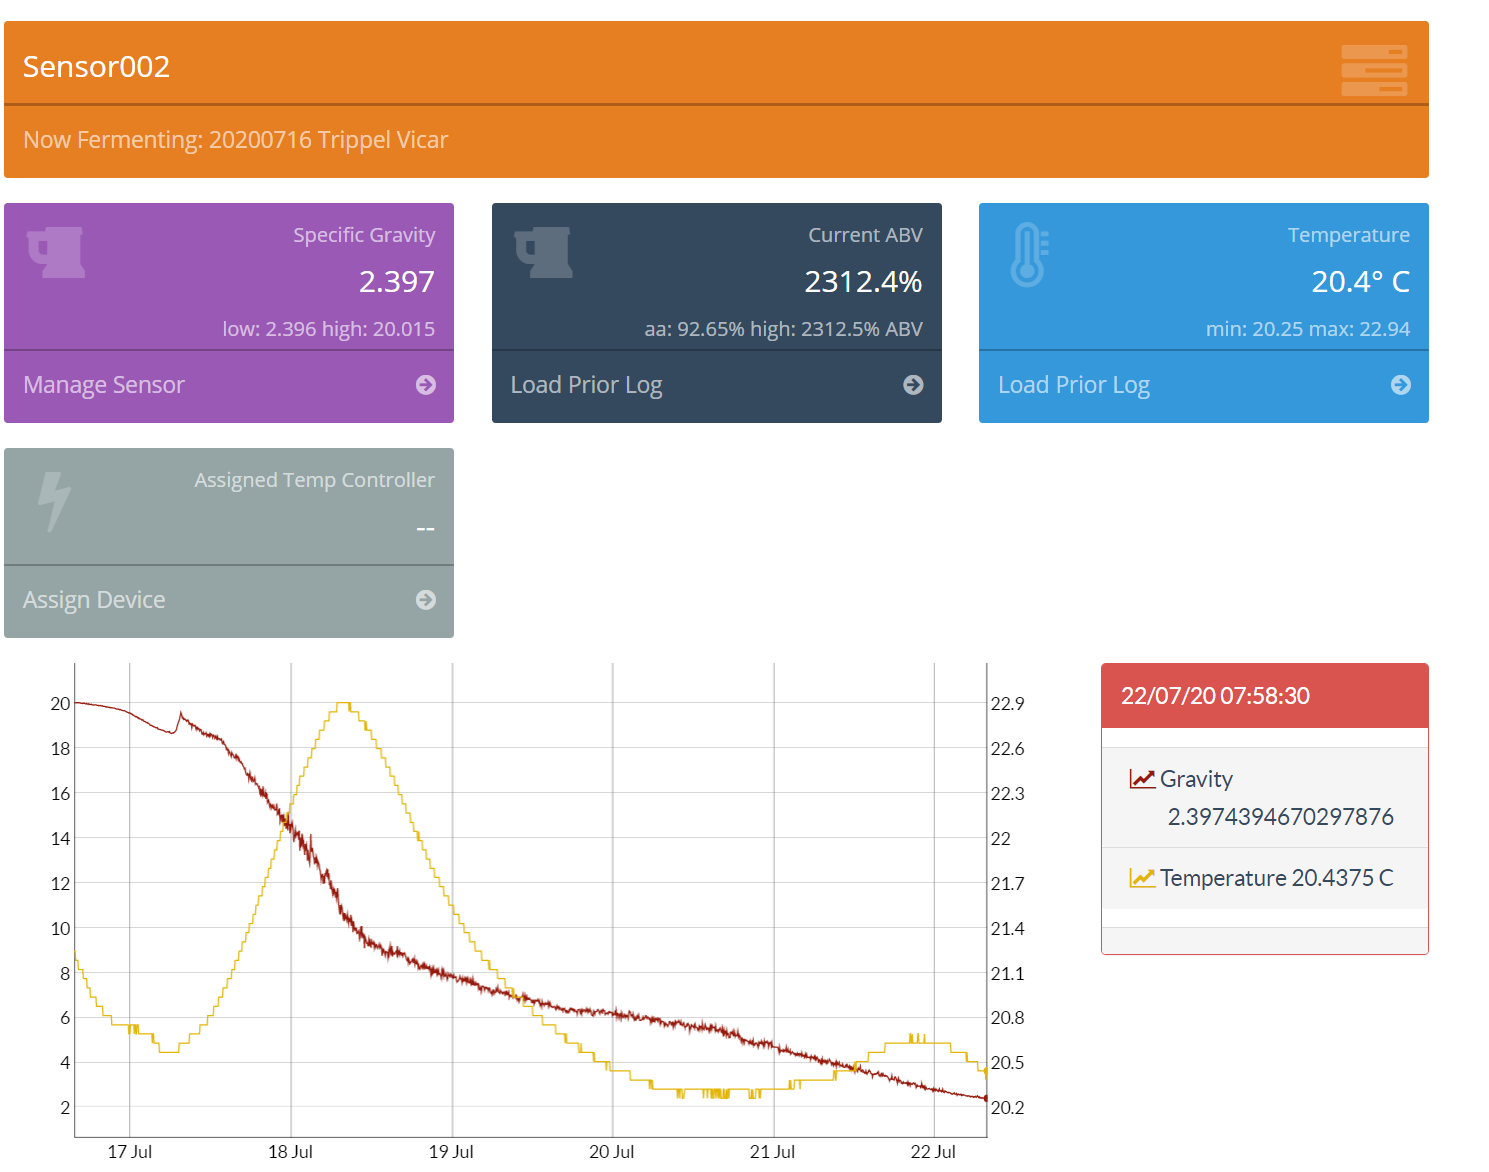This screenshot has height=1172, width=1489.
Task: Click the 14 label on the gravity axis
Action: [x=61, y=839]
